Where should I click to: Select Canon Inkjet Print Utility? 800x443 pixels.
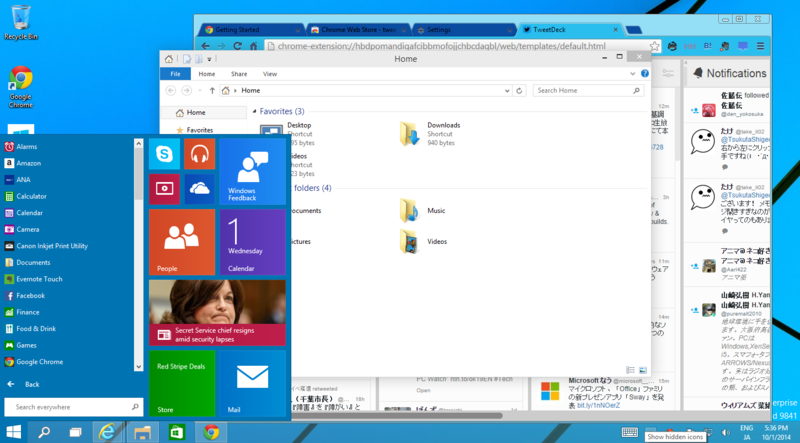52,246
